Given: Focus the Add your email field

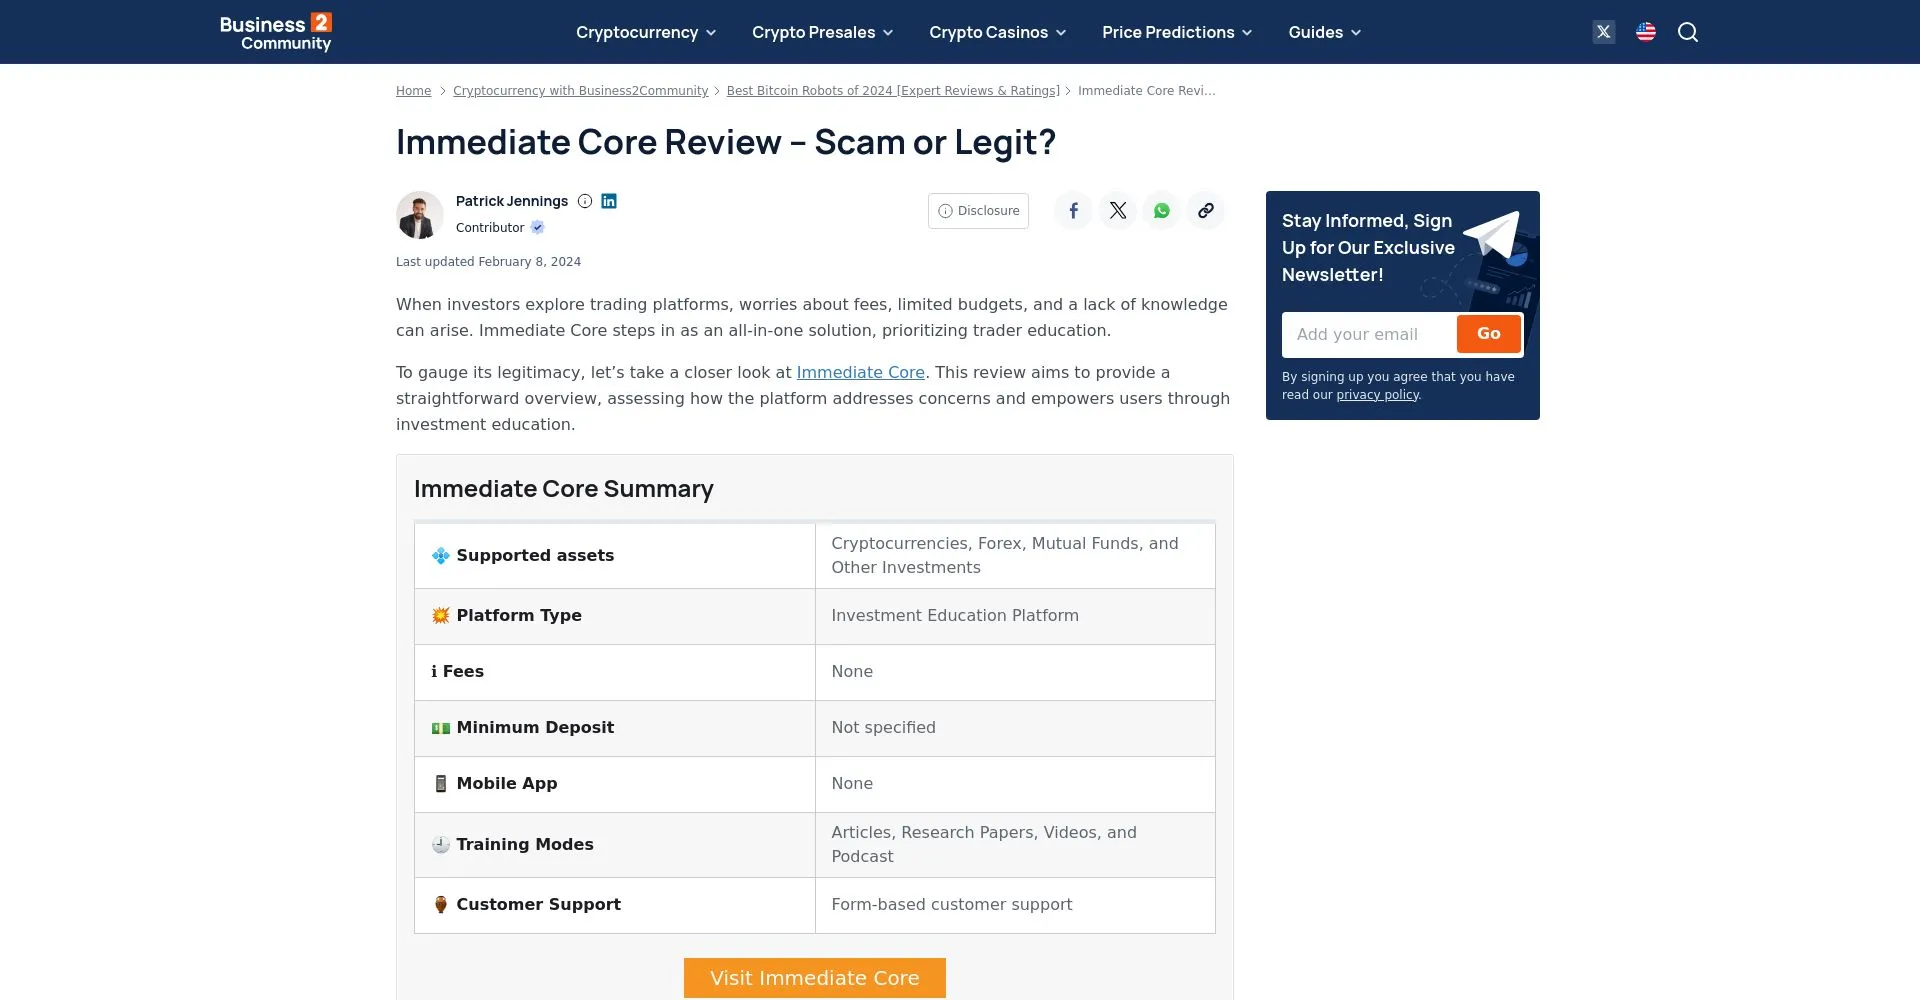Looking at the screenshot, I should [1369, 335].
